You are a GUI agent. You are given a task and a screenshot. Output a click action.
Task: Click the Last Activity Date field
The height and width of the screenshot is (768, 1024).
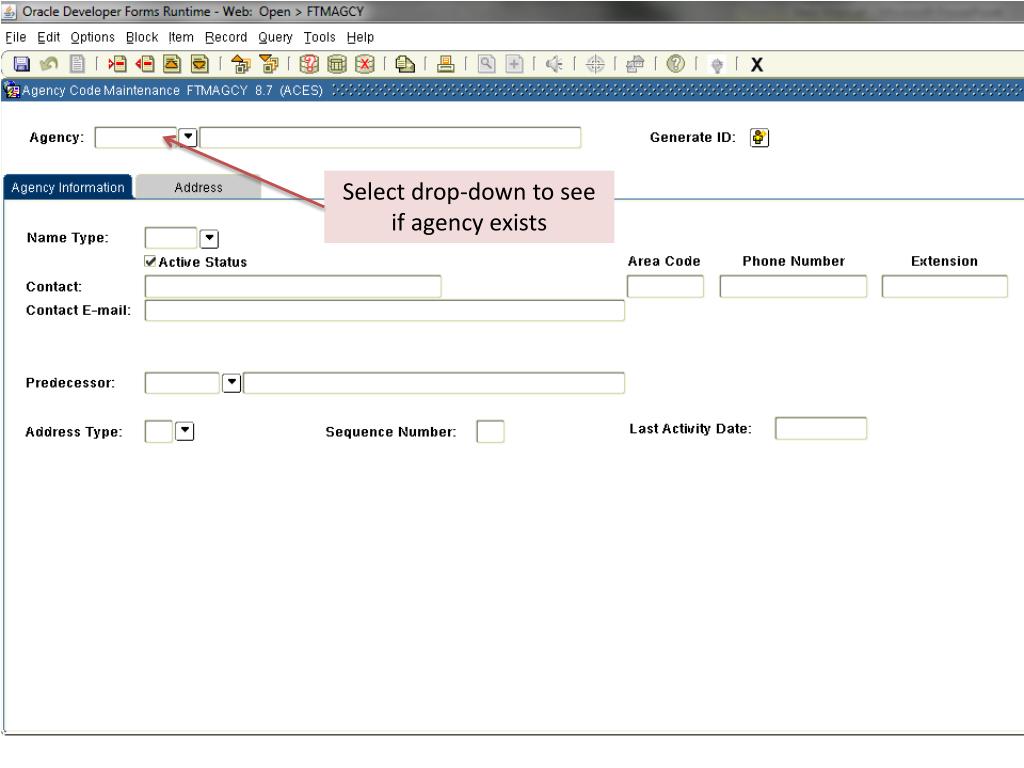(x=821, y=428)
